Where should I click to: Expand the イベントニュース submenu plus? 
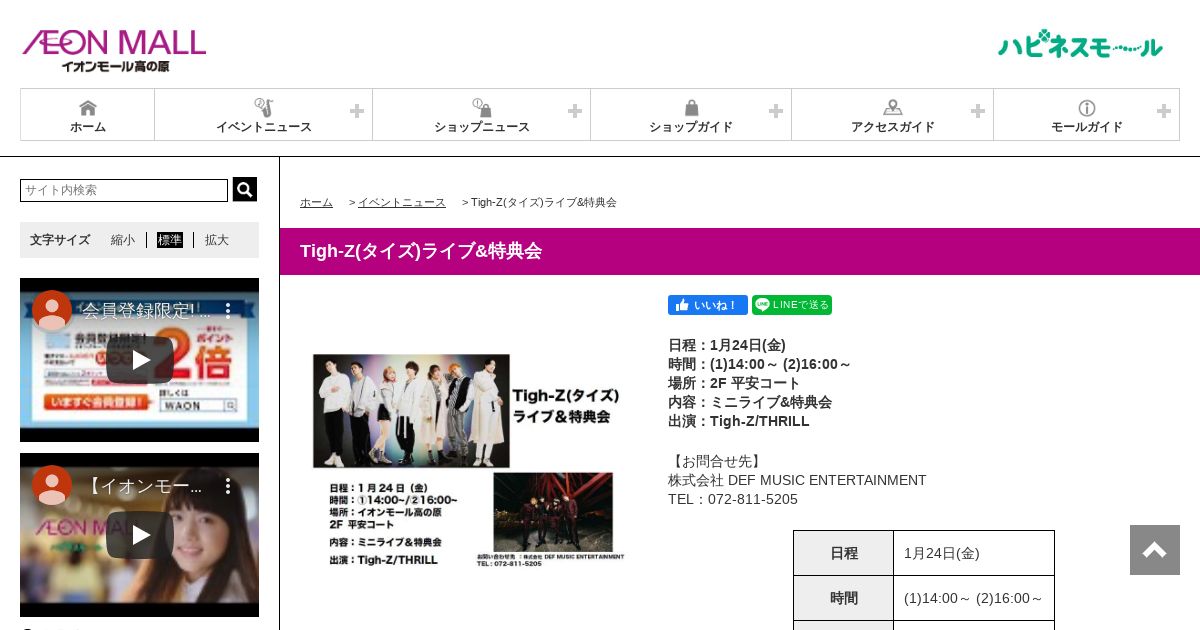click(x=357, y=111)
